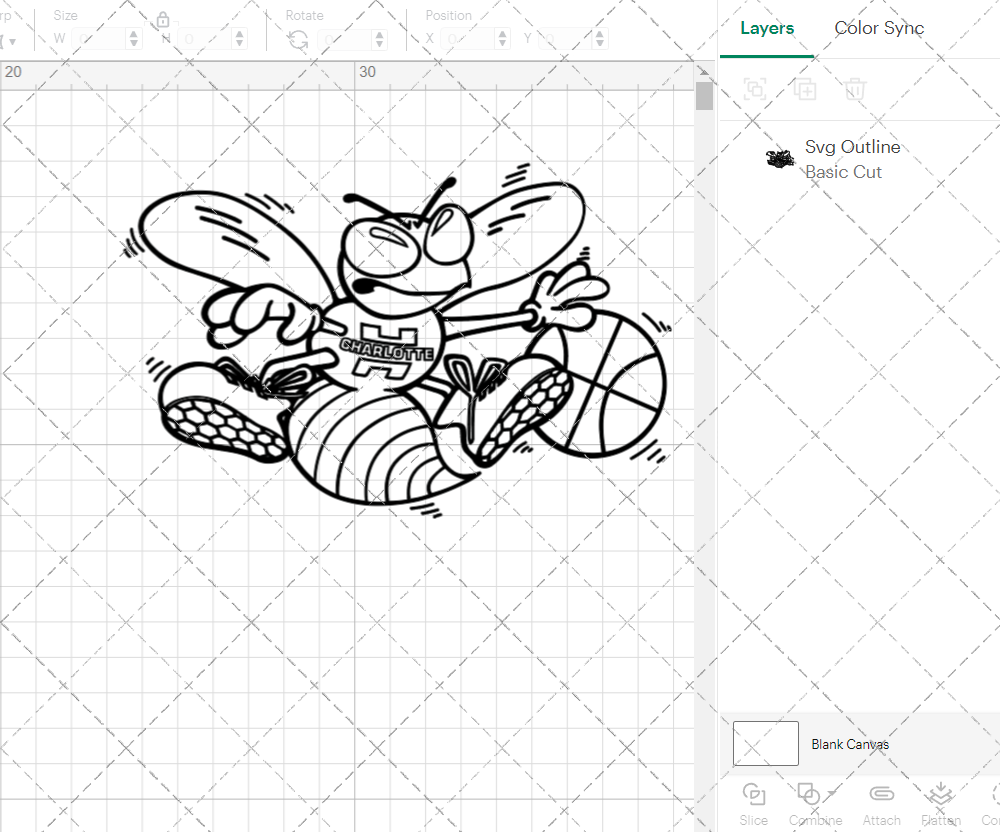Click the Blank Canvas color swatch
Viewport: 1000px width, 832px height.
(765, 743)
